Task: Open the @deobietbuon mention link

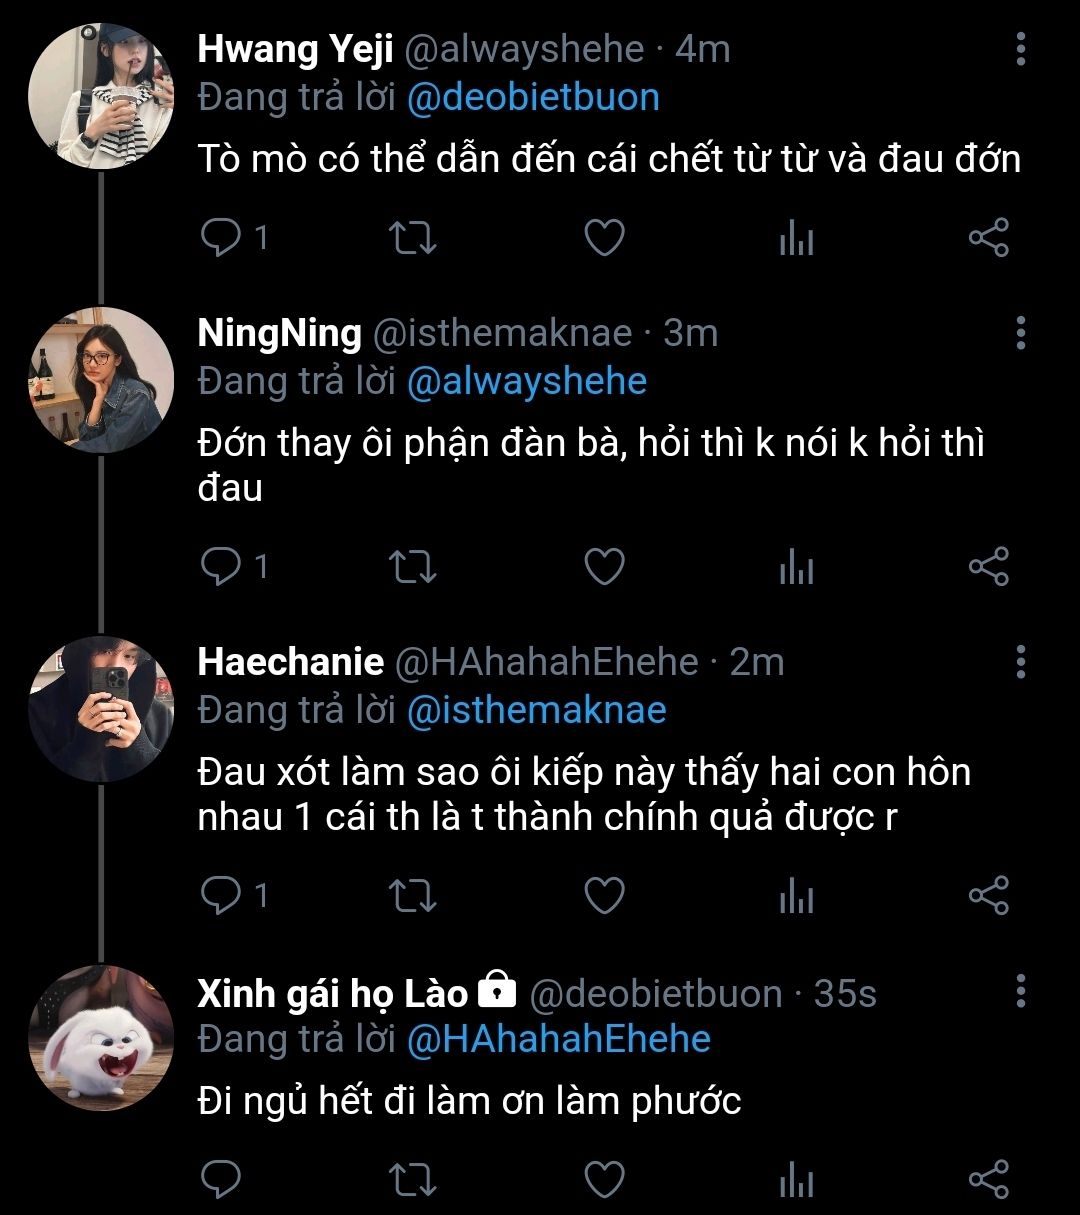Action: 533,98
